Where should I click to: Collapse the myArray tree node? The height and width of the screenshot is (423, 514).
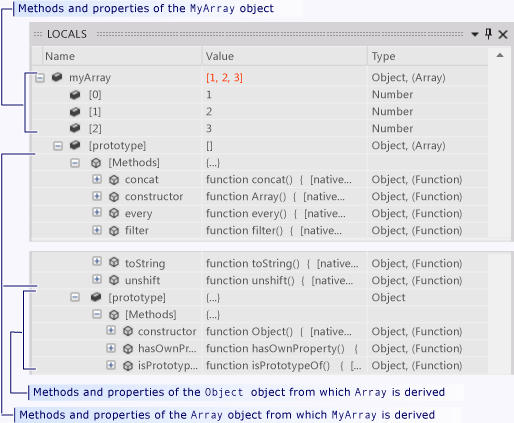click(x=40, y=78)
